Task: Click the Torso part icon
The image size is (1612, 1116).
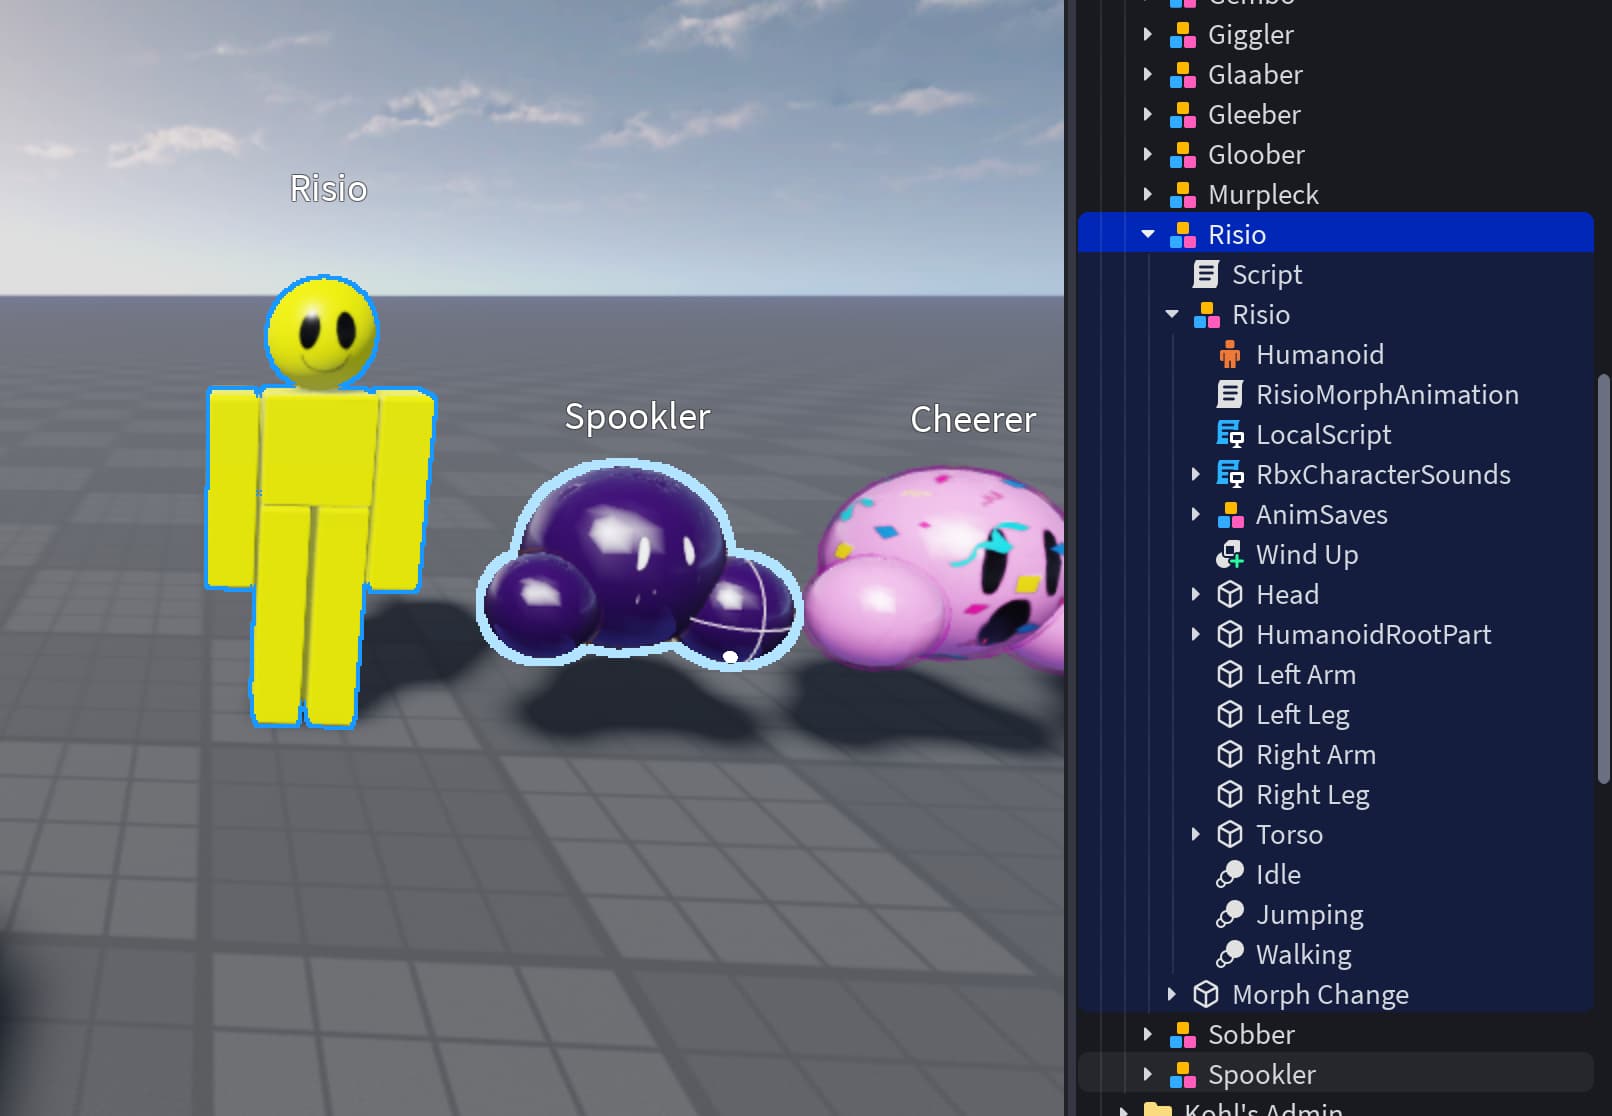Action: coord(1230,835)
